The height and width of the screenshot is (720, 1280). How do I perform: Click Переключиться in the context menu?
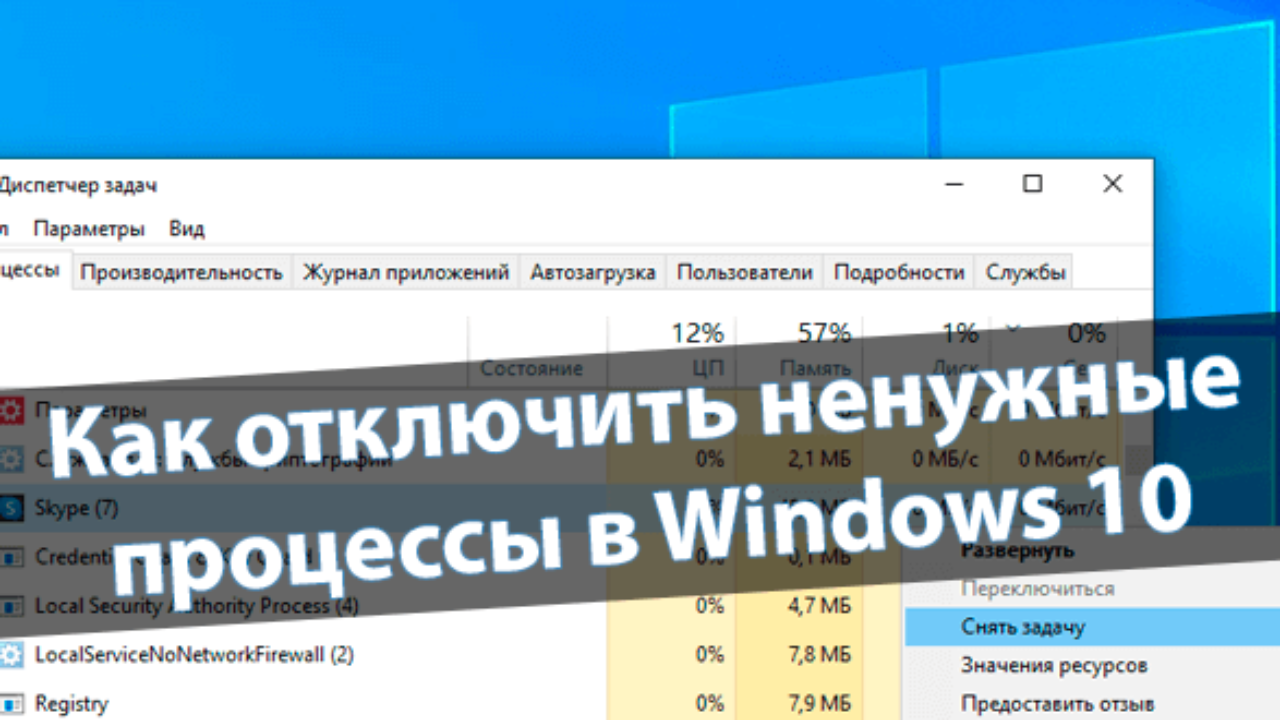pyautogui.click(x=1037, y=588)
